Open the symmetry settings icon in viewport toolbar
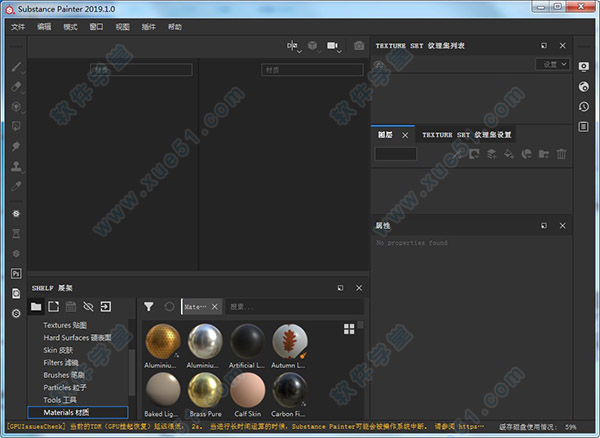This screenshot has height=438, width=600. 292,46
